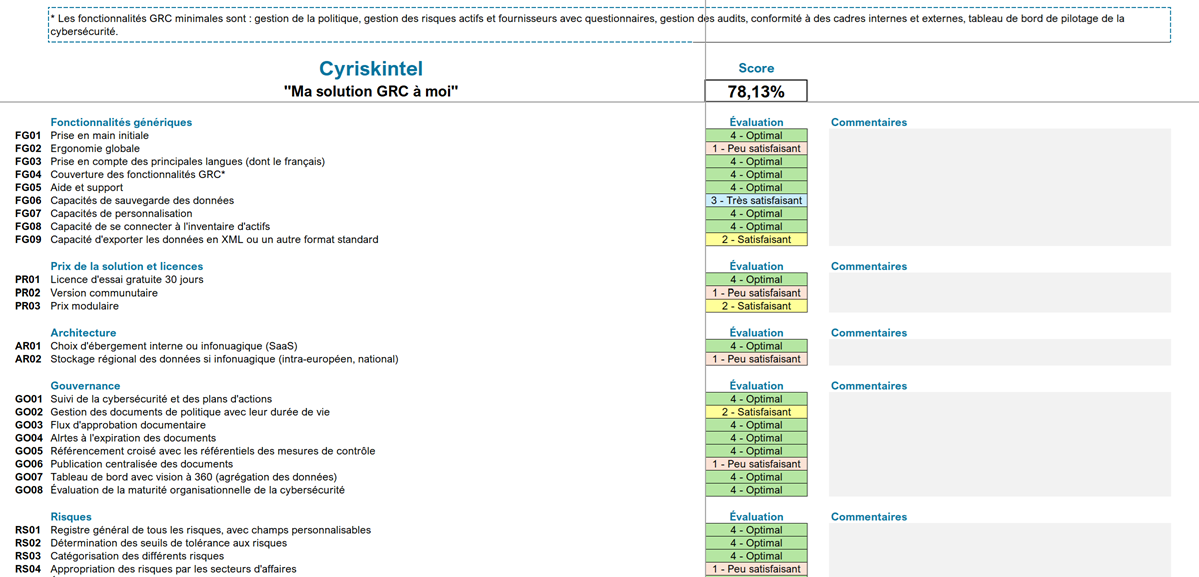Click the comments box for Prix de la solution
The width and height of the screenshot is (1199, 577).
[999, 293]
